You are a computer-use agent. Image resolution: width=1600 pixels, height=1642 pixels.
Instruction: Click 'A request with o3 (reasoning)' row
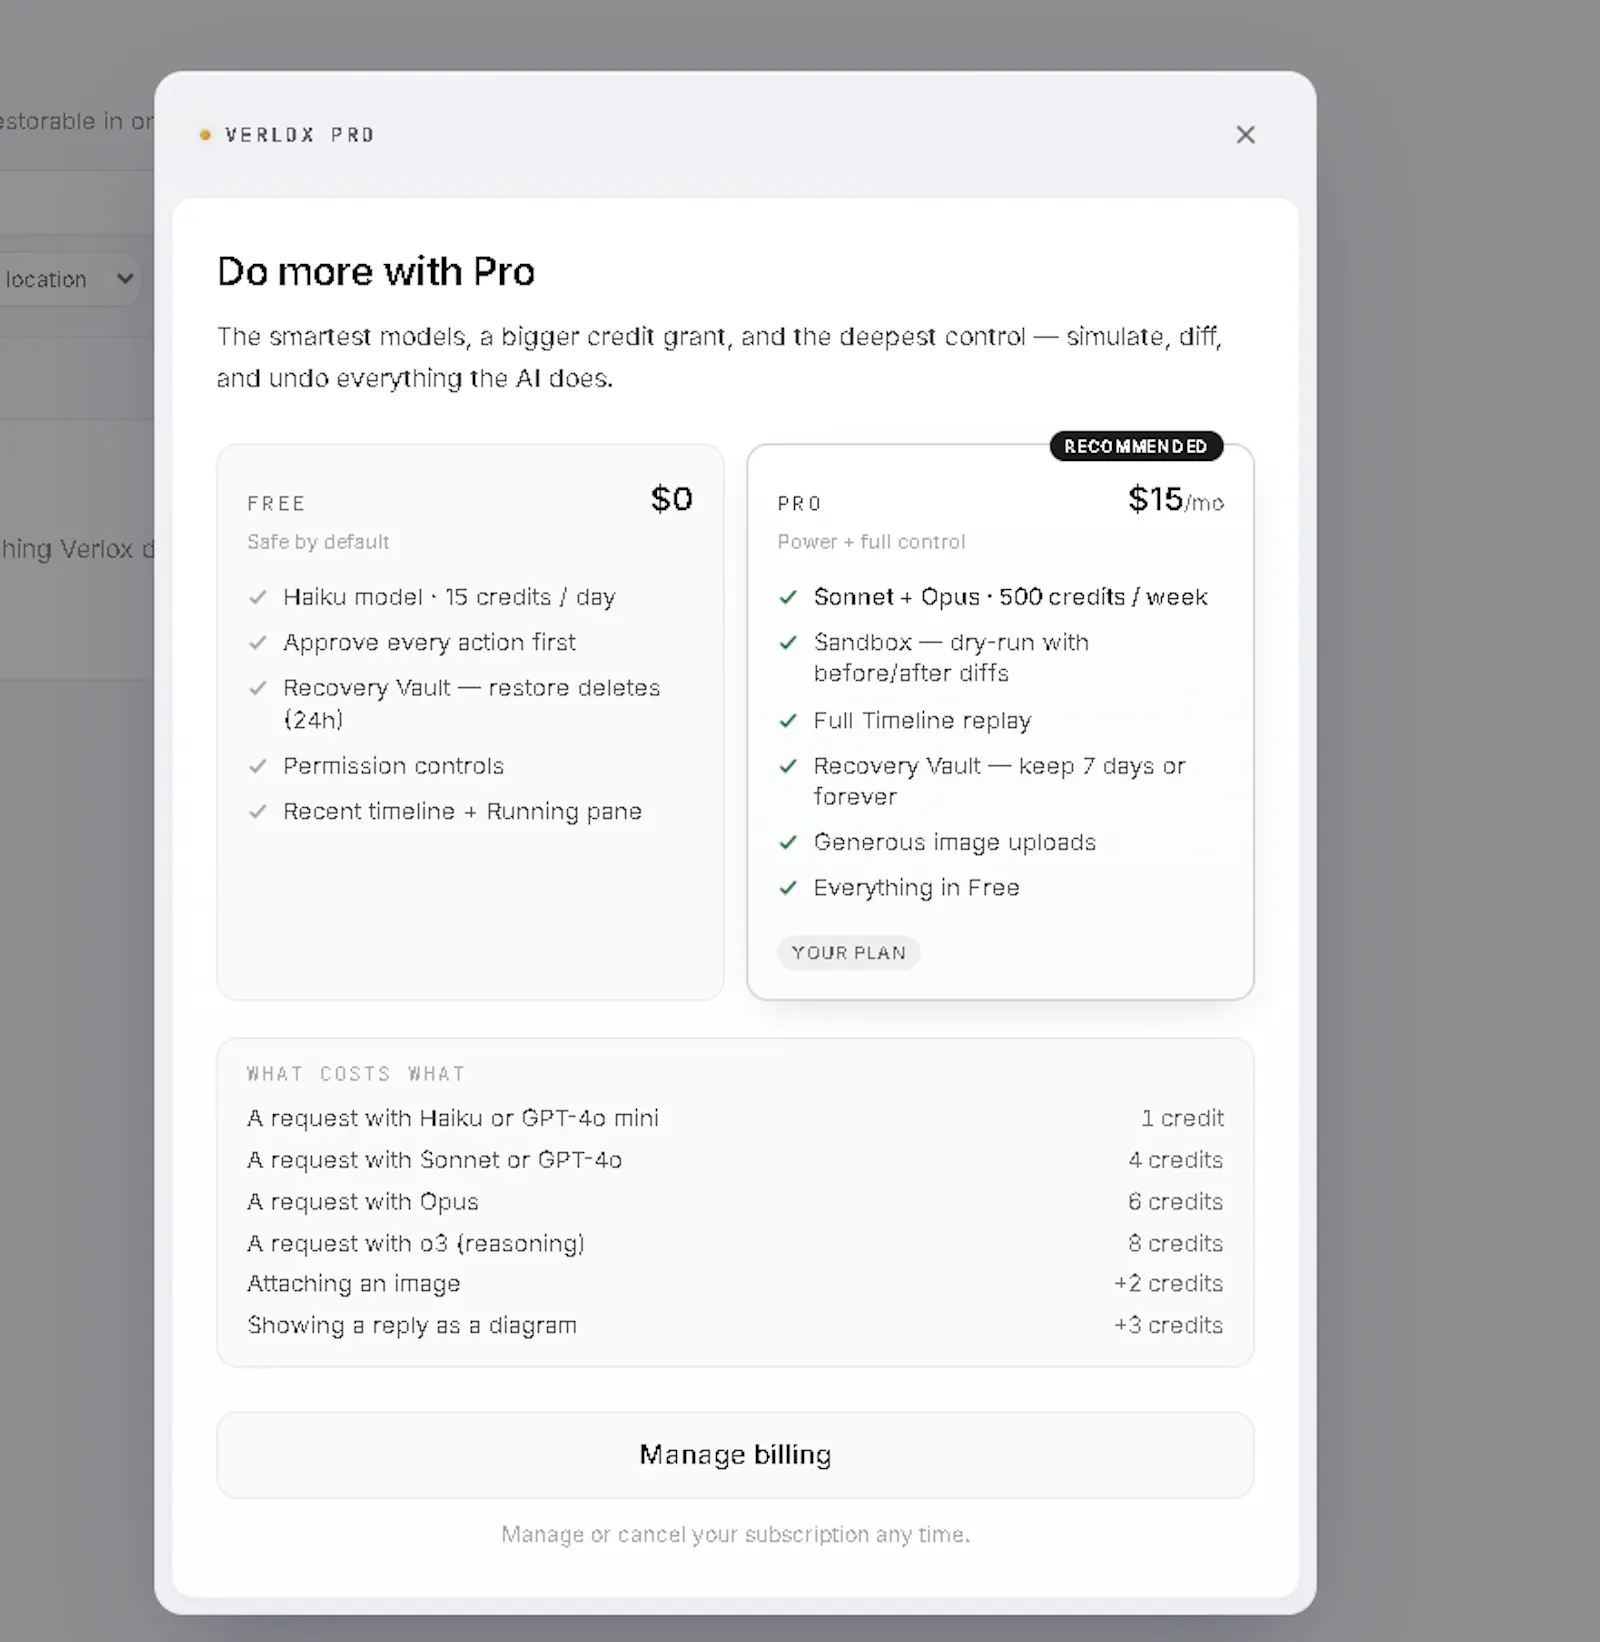735,1243
